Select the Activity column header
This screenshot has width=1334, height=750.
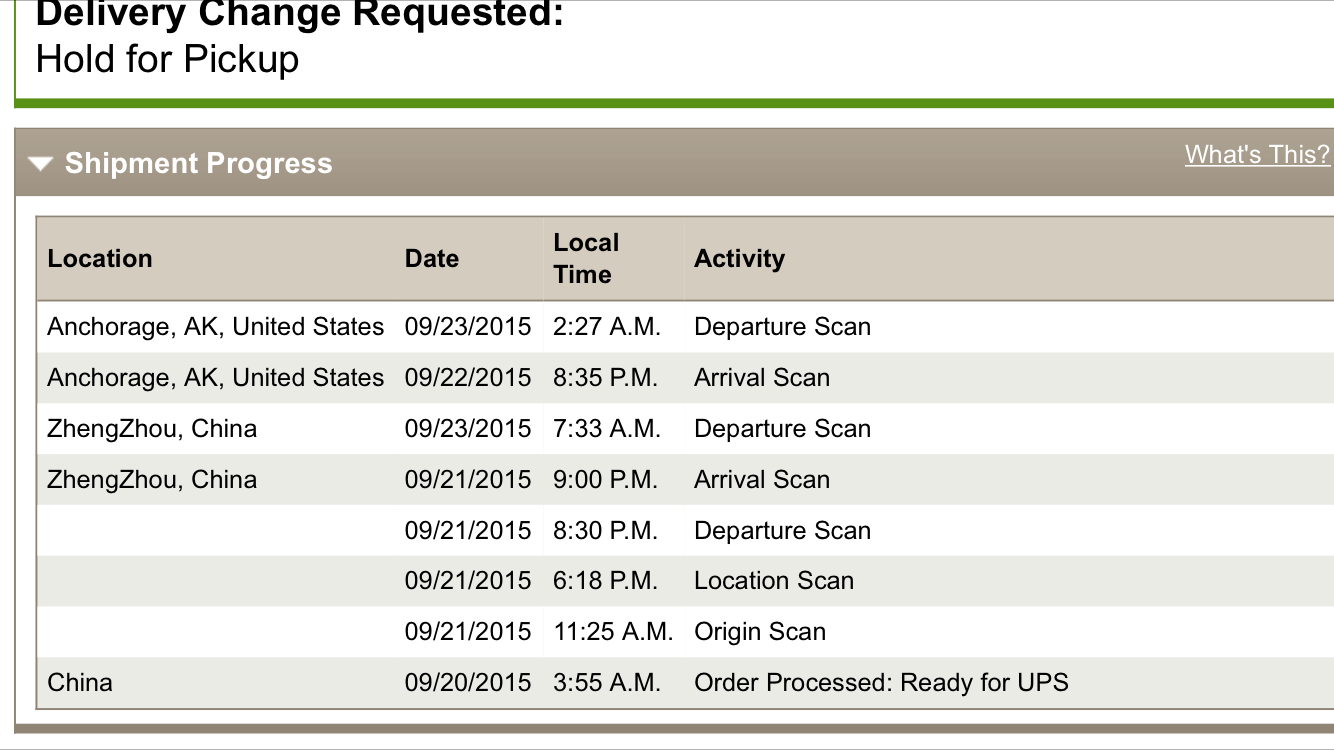coord(740,258)
